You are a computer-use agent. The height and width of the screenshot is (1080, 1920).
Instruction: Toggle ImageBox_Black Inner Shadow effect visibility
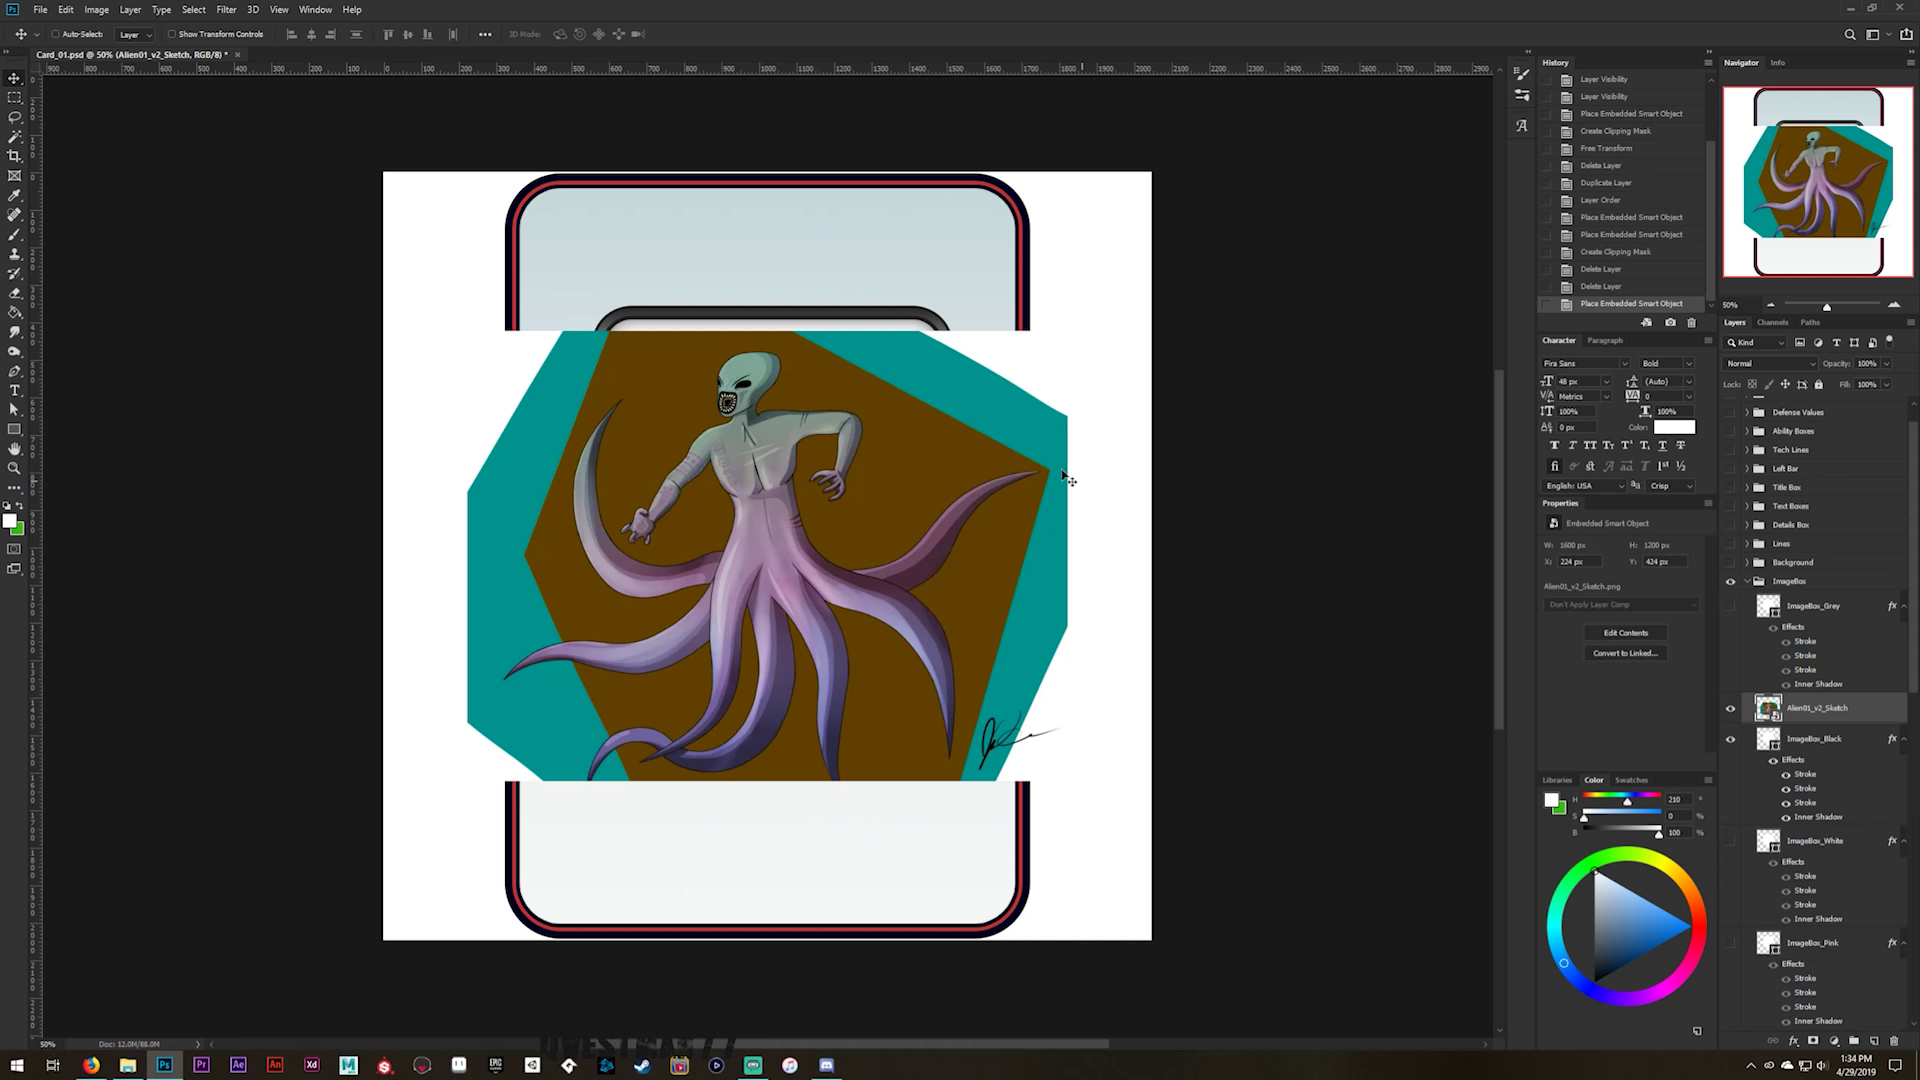[x=1786, y=817]
